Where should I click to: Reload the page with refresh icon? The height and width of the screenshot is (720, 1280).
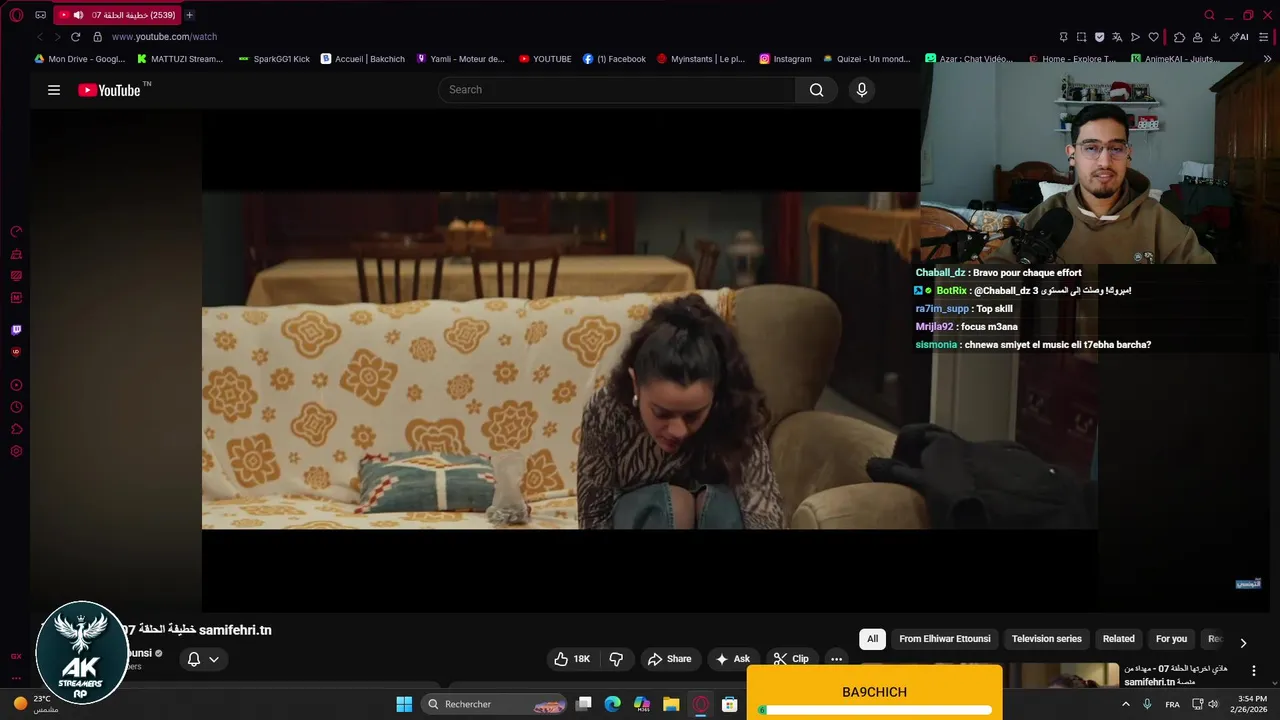click(x=75, y=37)
